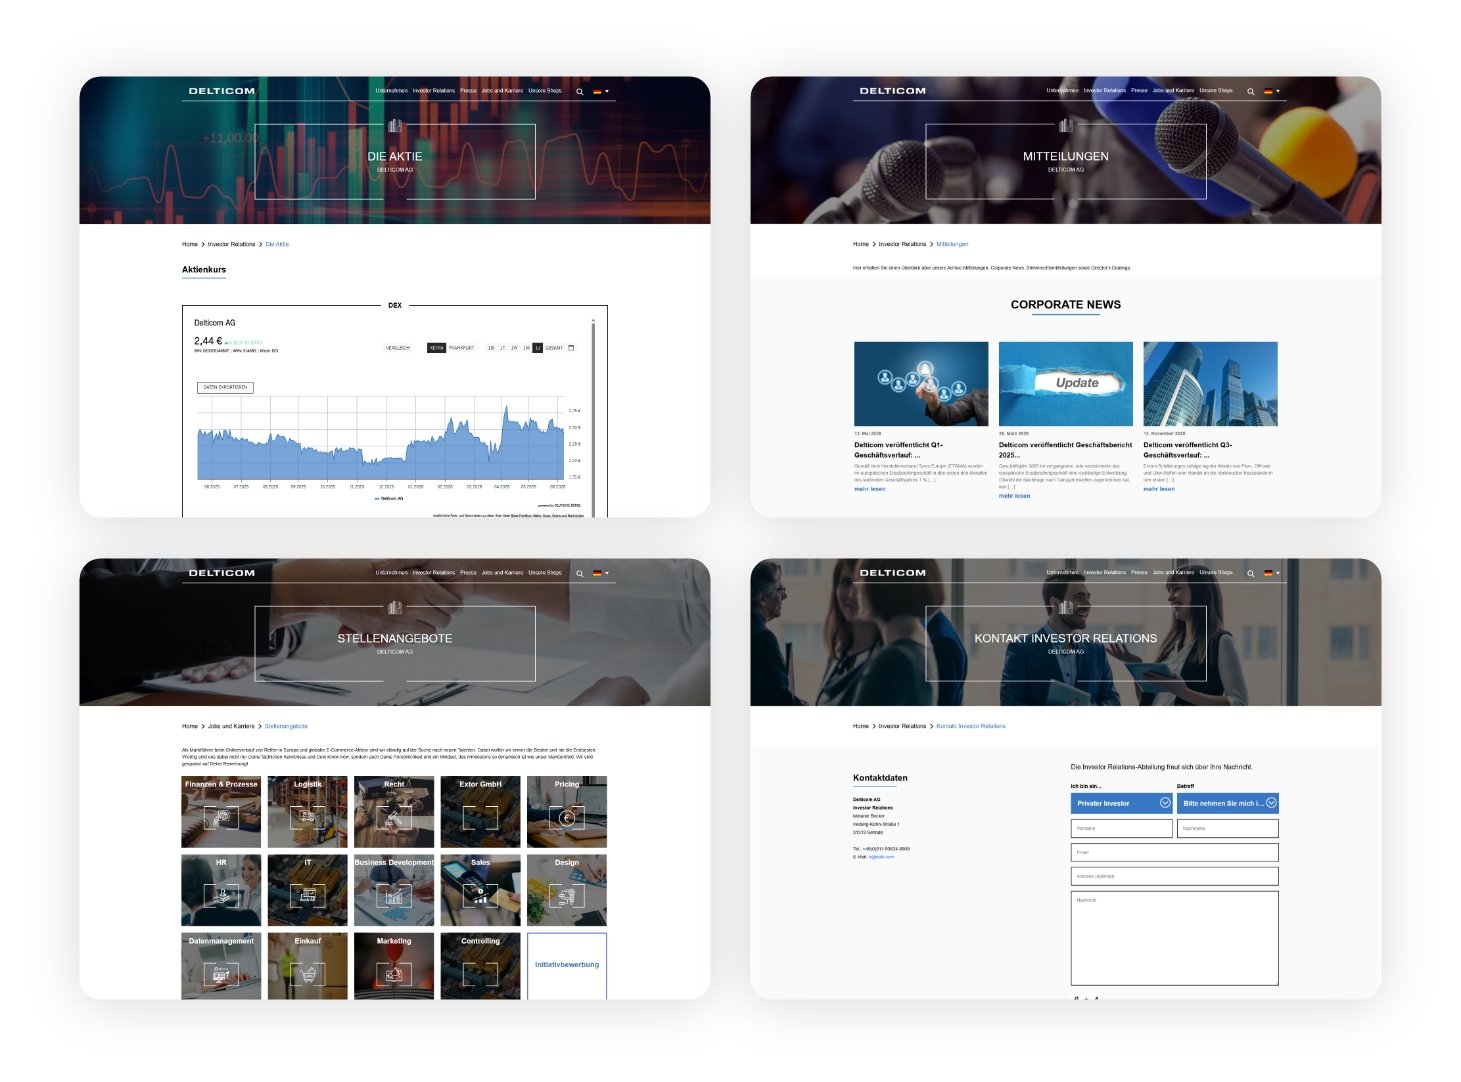Open the Datenmanagement job category tile
The width and height of the screenshot is (1461, 1082).
[x=221, y=966]
